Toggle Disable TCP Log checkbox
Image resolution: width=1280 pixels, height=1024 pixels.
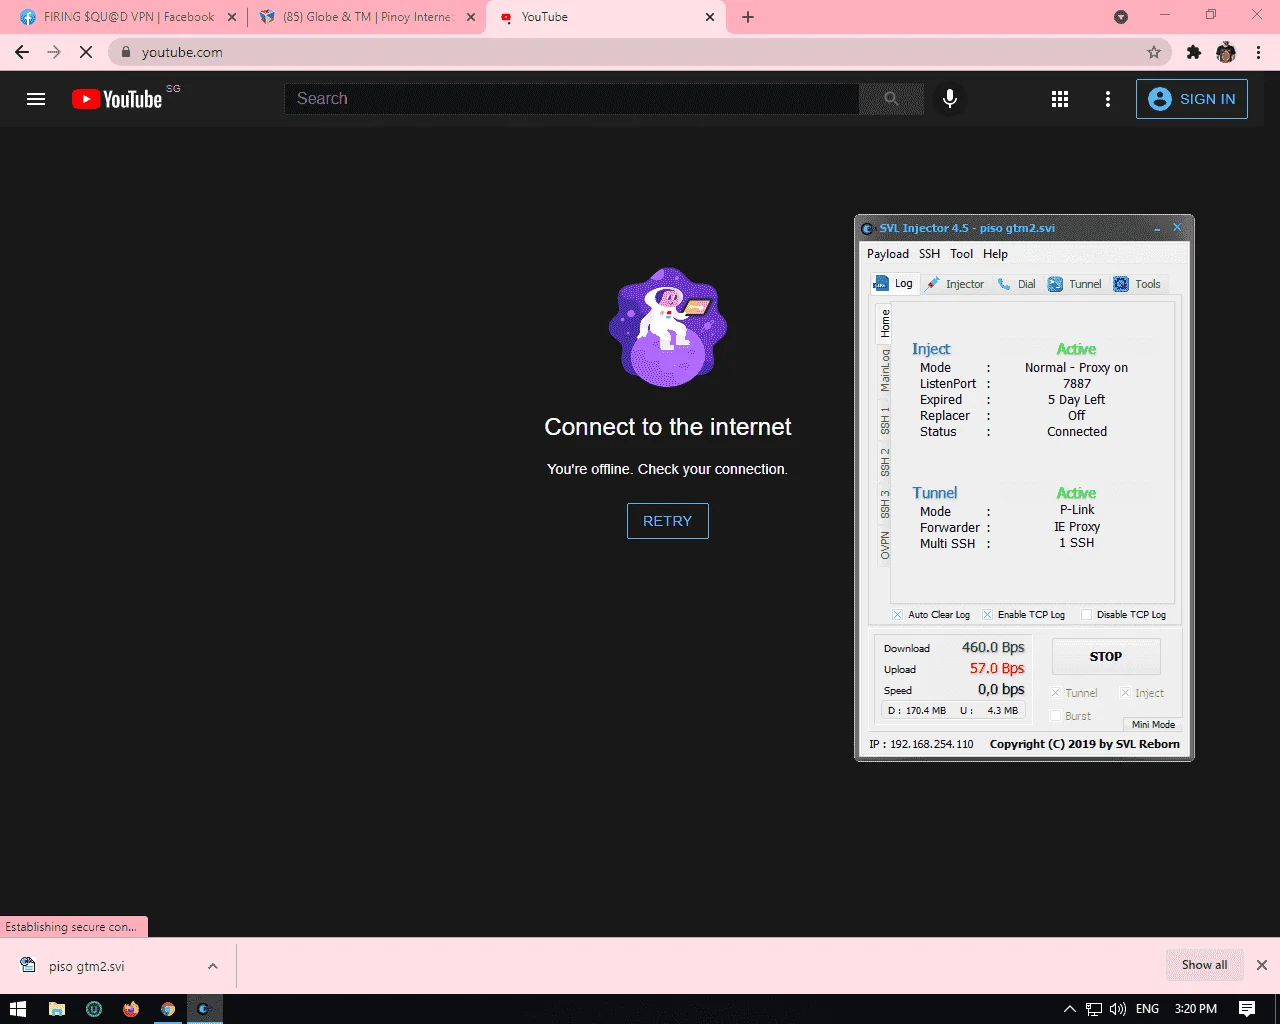pos(1086,614)
